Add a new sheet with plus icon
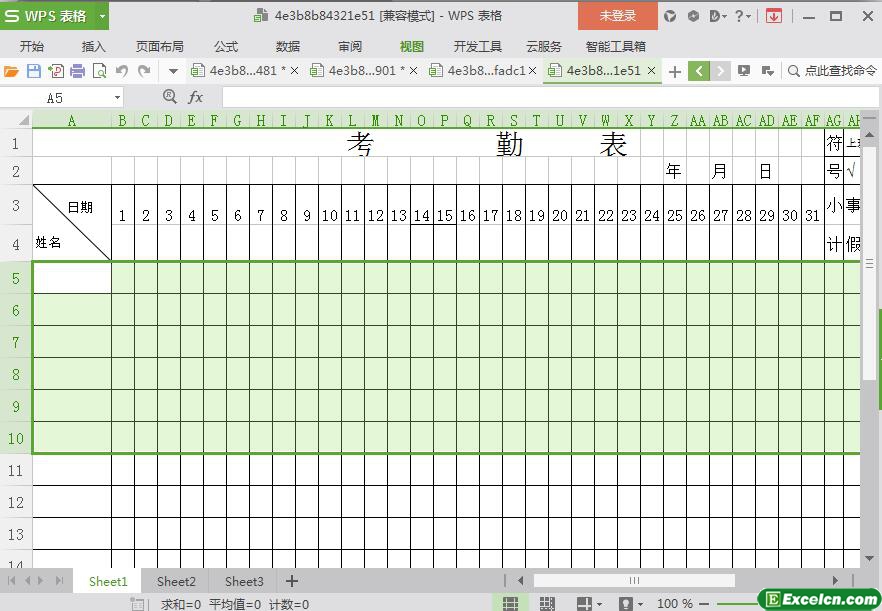Image resolution: width=882 pixels, height=611 pixels. 292,581
